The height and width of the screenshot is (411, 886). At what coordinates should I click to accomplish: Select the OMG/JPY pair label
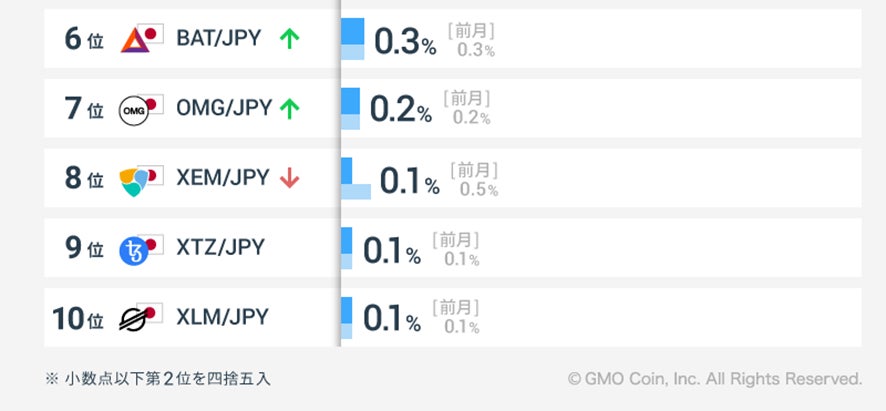[223, 108]
